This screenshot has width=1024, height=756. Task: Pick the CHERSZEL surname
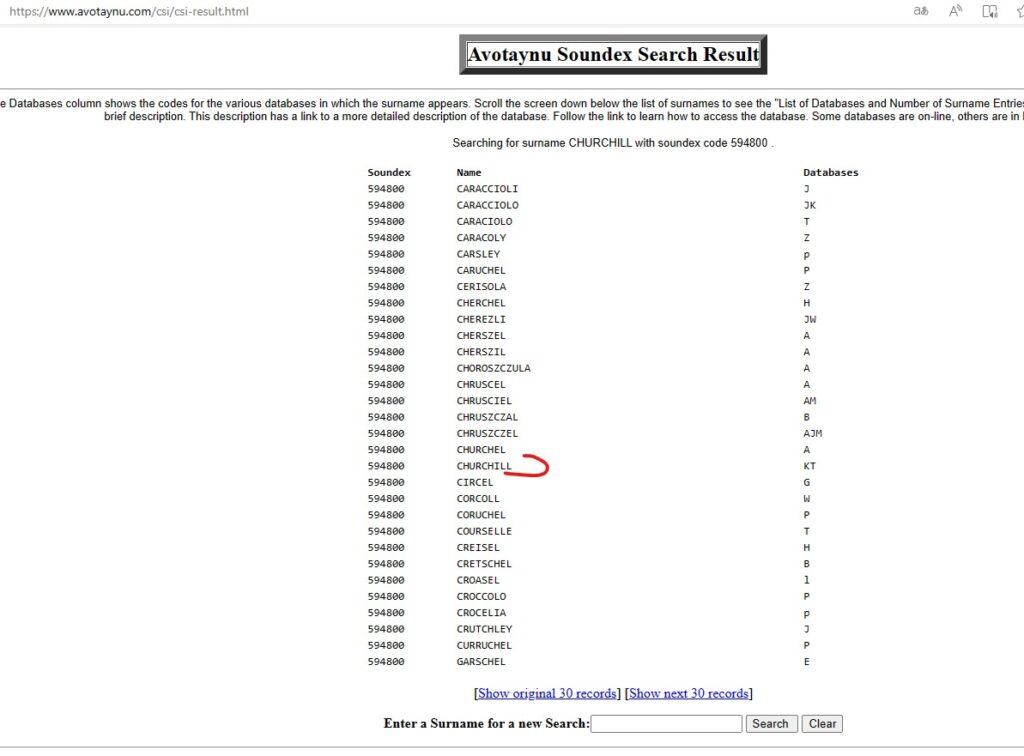481,336
